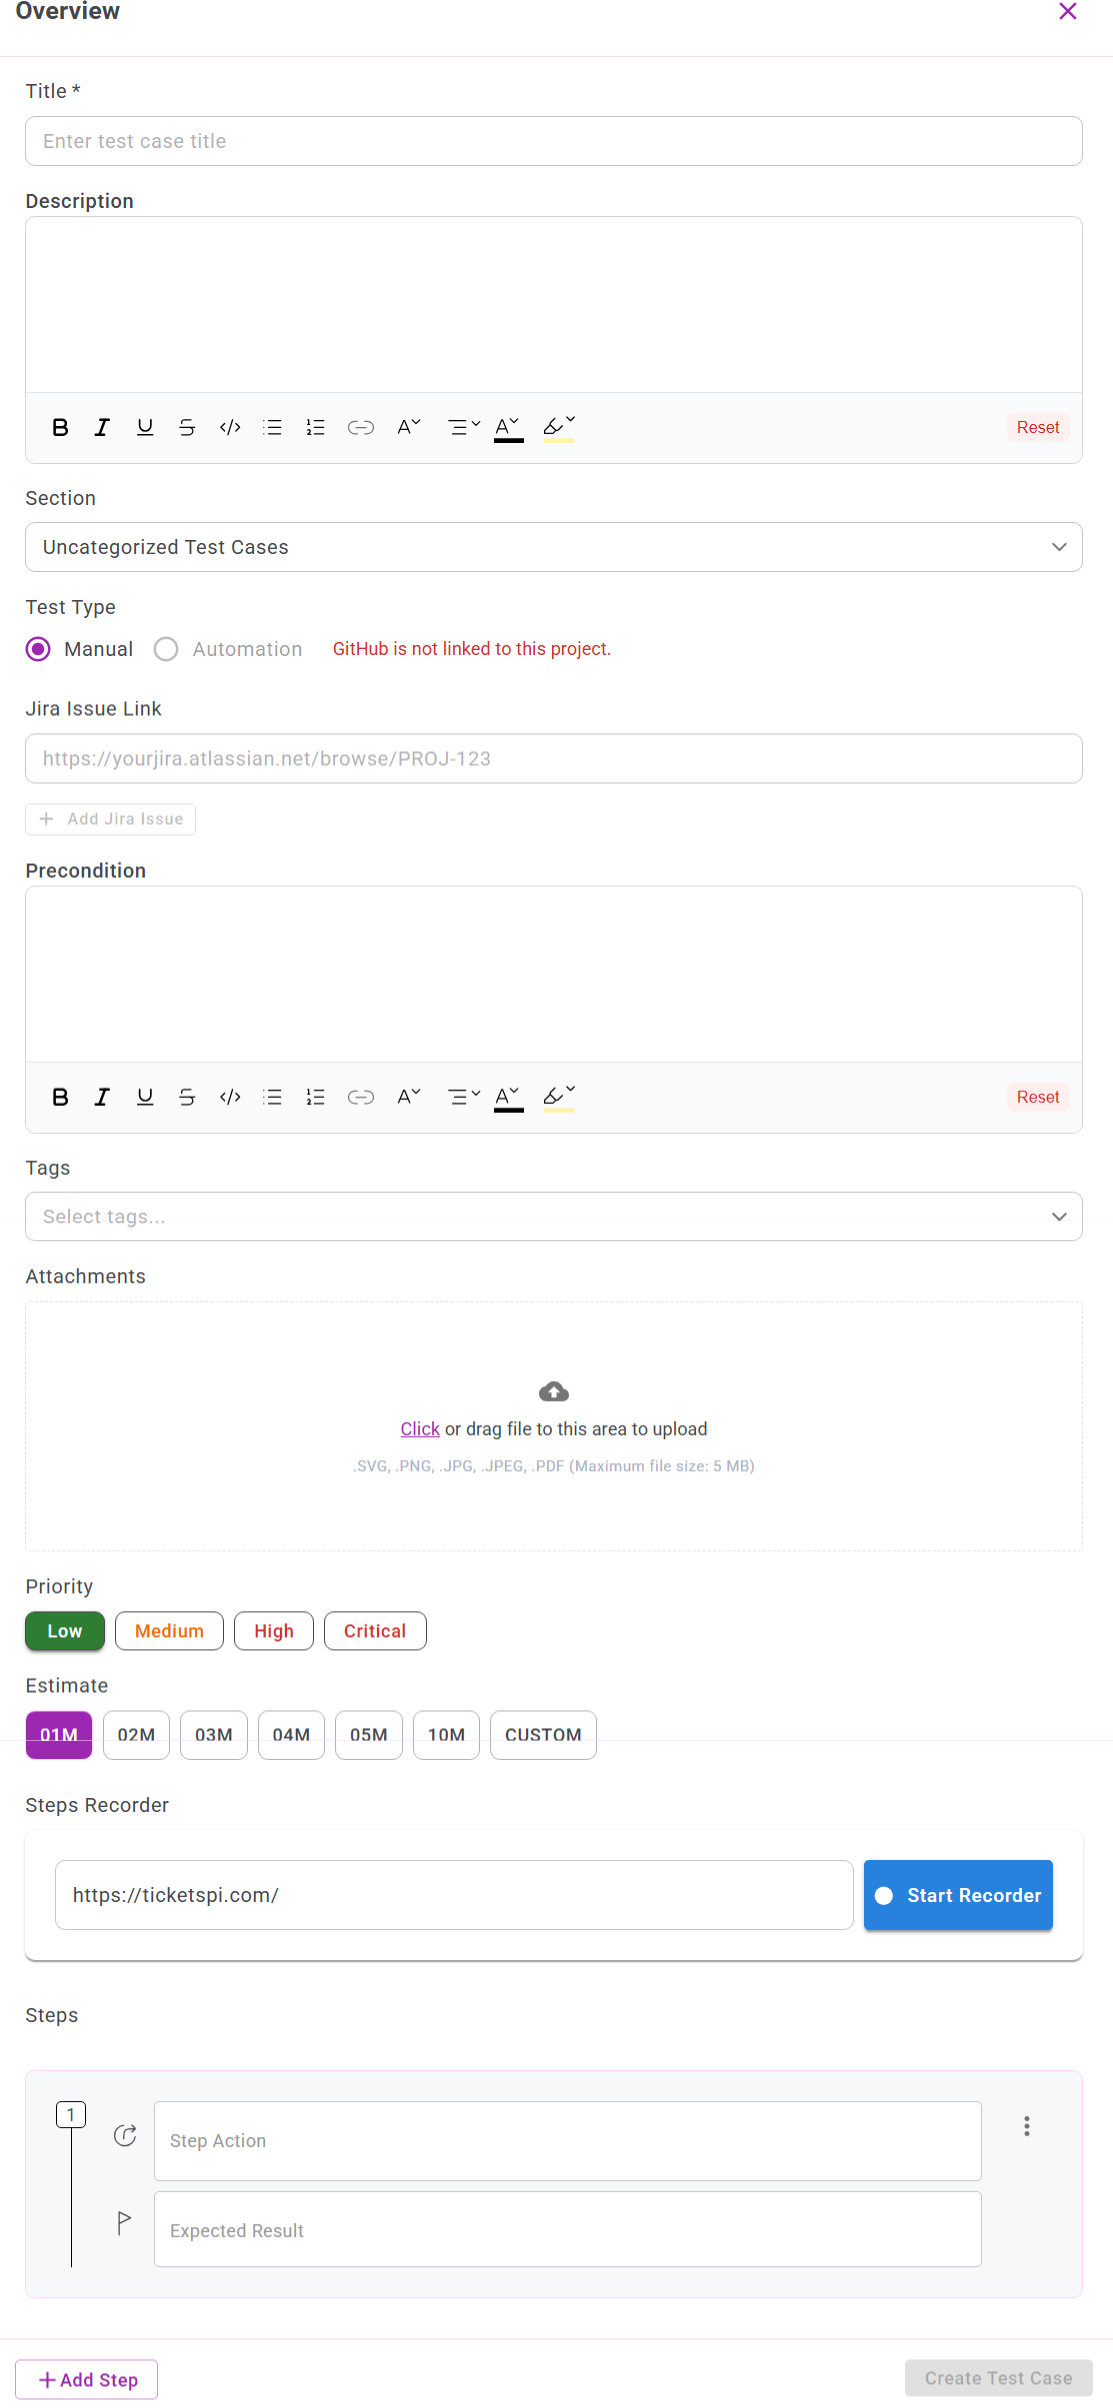Open highlight color picker in Description toolbar

(x=559, y=428)
